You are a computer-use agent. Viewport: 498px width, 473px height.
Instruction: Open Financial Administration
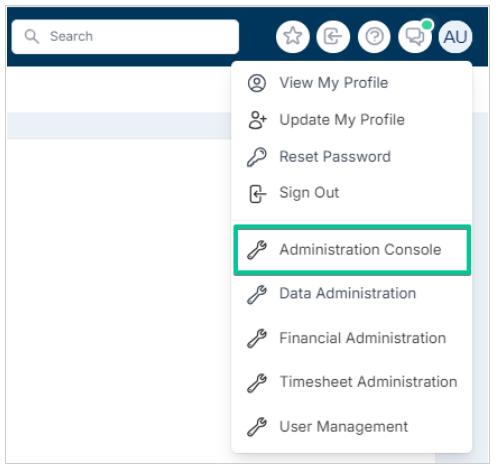click(x=352, y=338)
